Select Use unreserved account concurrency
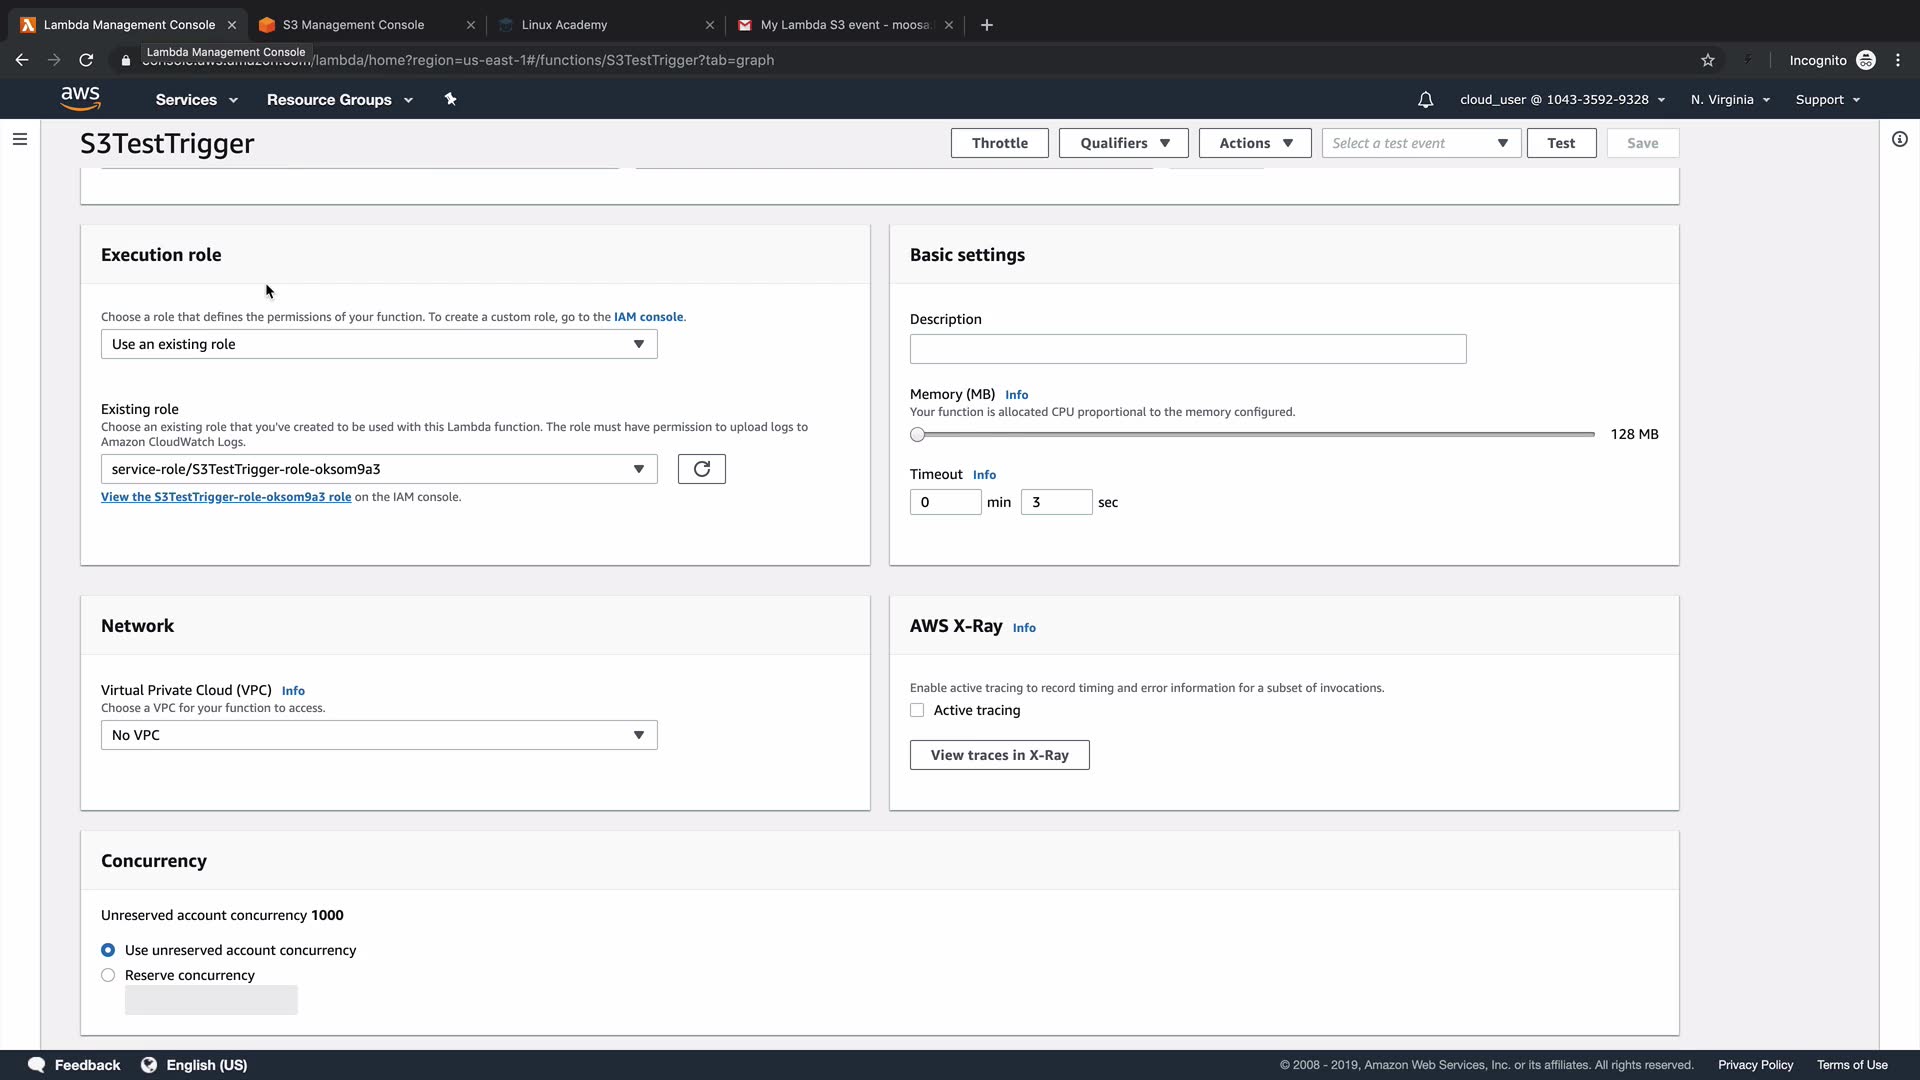1920x1080 pixels. click(x=108, y=951)
